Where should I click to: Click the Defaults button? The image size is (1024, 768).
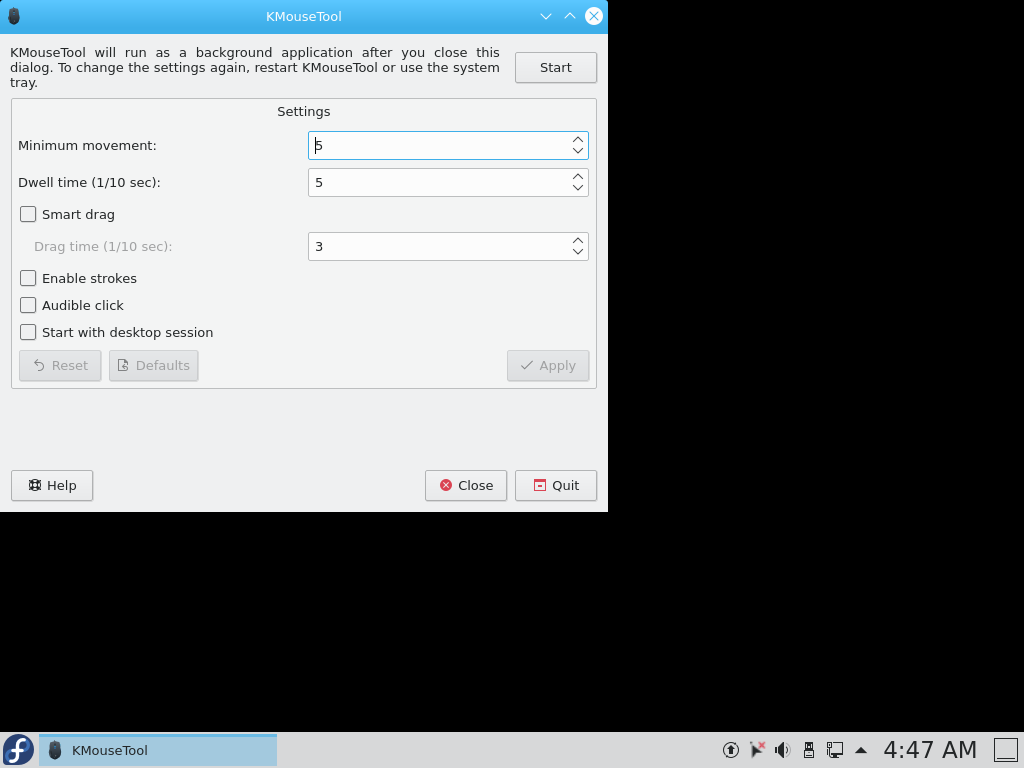click(x=153, y=365)
